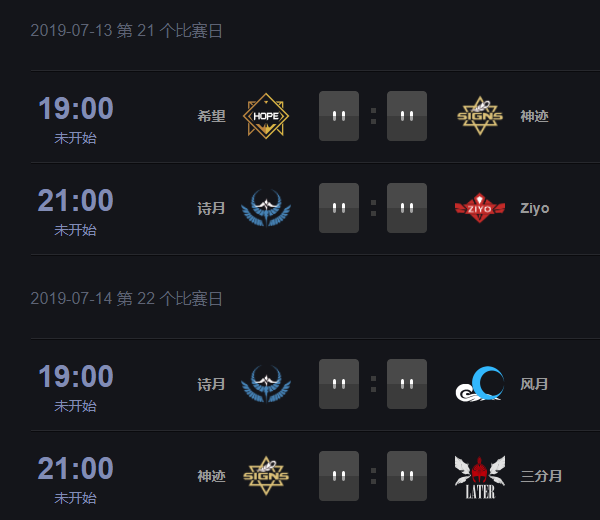Open the 三分月 team name link
The image size is (600, 520).
coord(542,476)
